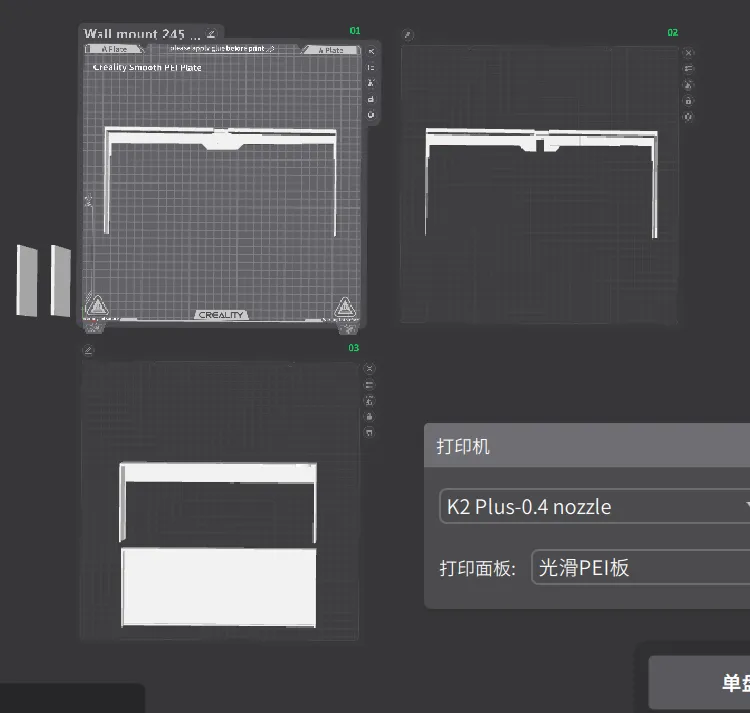Toggle the lock on plate 01
The height and width of the screenshot is (713, 750).
[371, 99]
